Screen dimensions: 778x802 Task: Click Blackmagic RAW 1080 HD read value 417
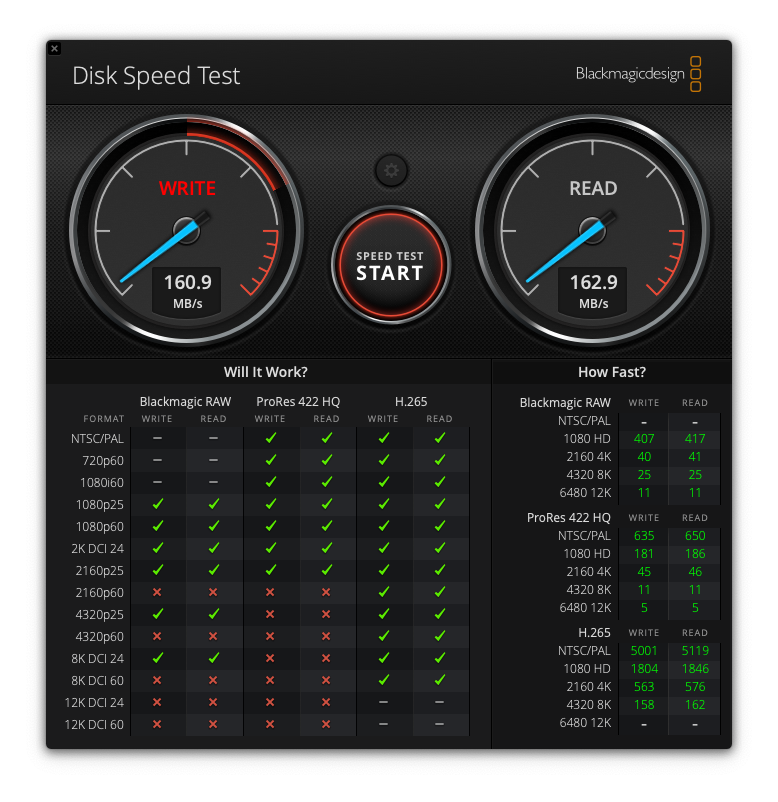pos(695,439)
